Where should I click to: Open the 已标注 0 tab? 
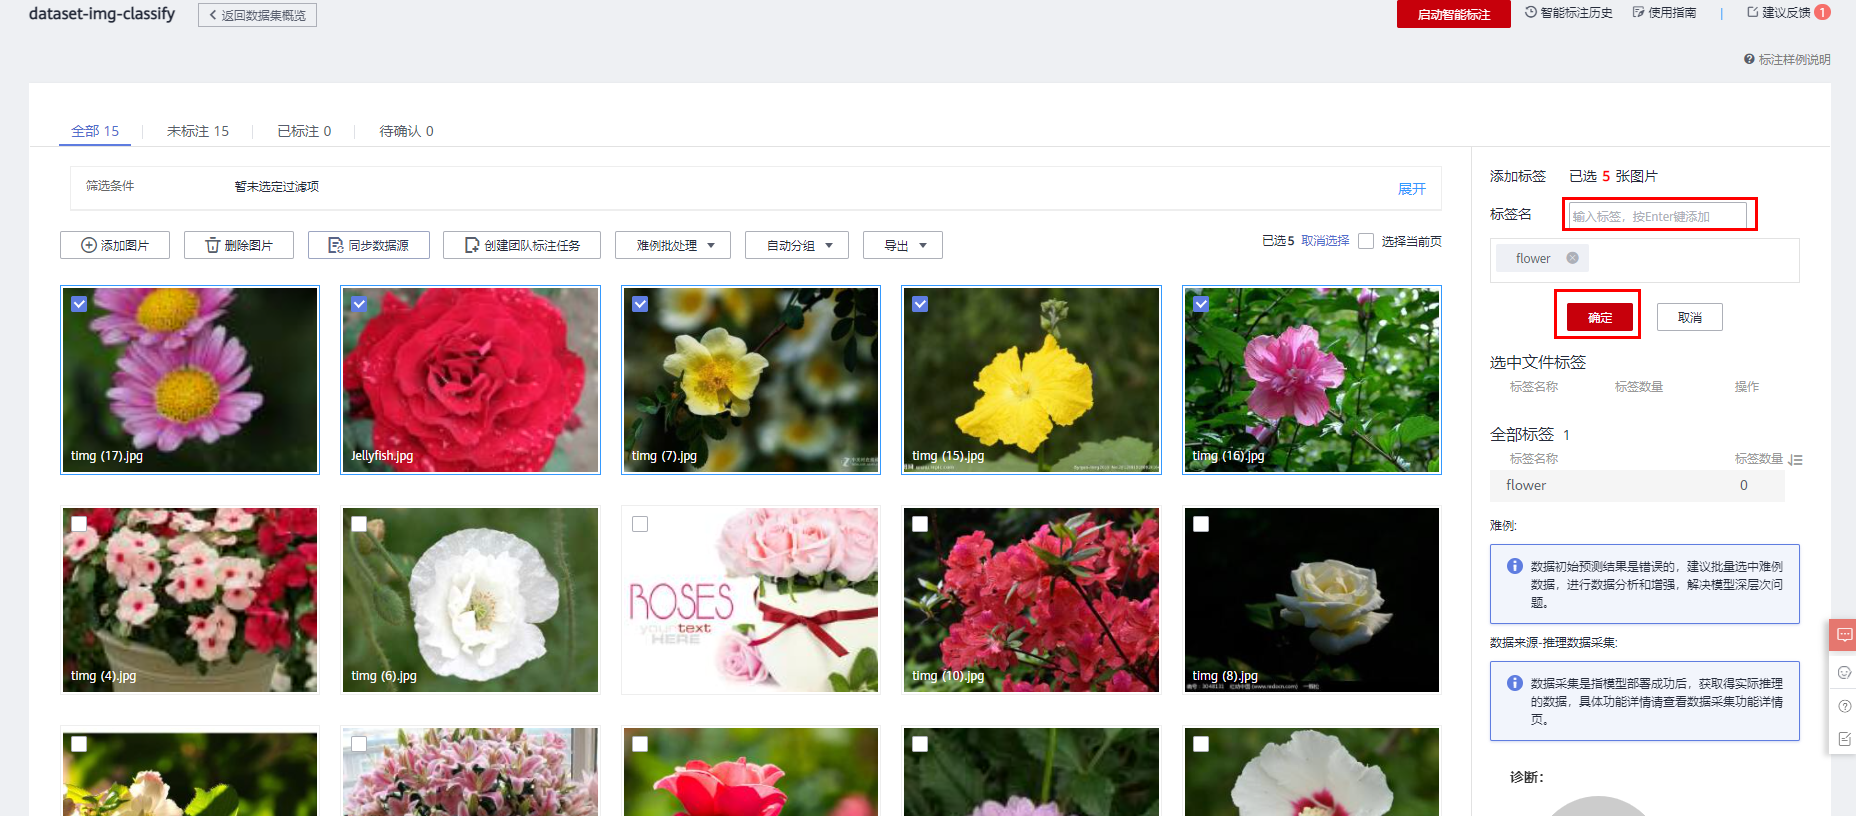(304, 131)
